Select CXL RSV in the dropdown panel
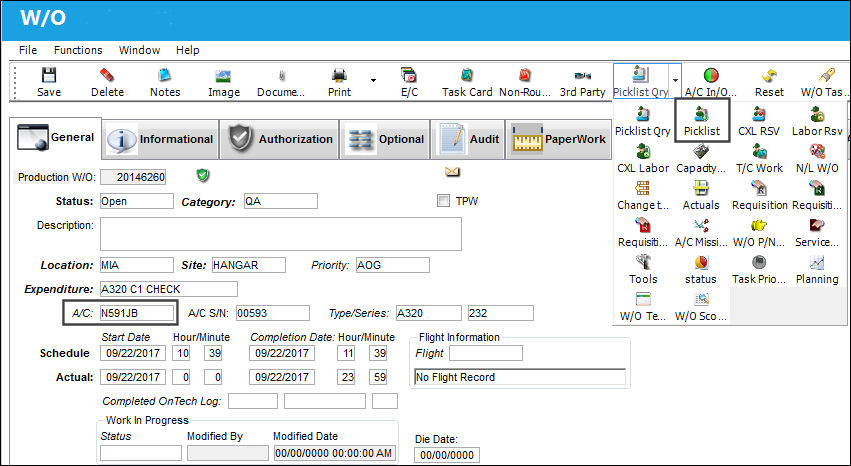 (759, 120)
